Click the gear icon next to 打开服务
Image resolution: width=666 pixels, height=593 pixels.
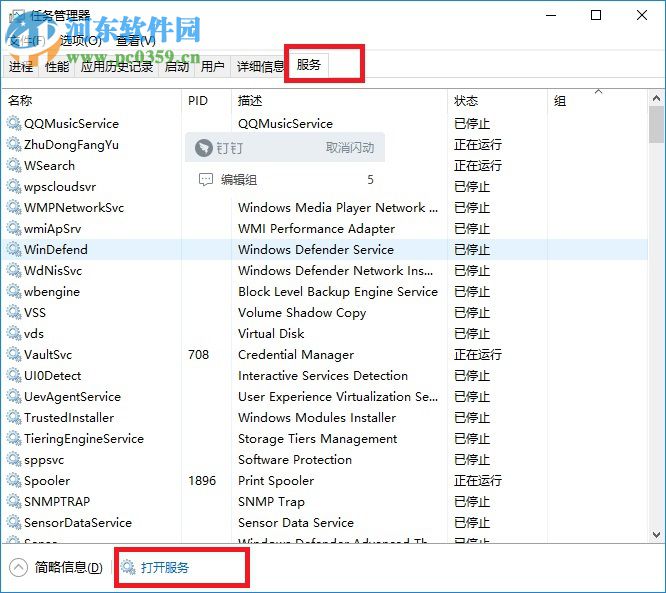click(127, 567)
